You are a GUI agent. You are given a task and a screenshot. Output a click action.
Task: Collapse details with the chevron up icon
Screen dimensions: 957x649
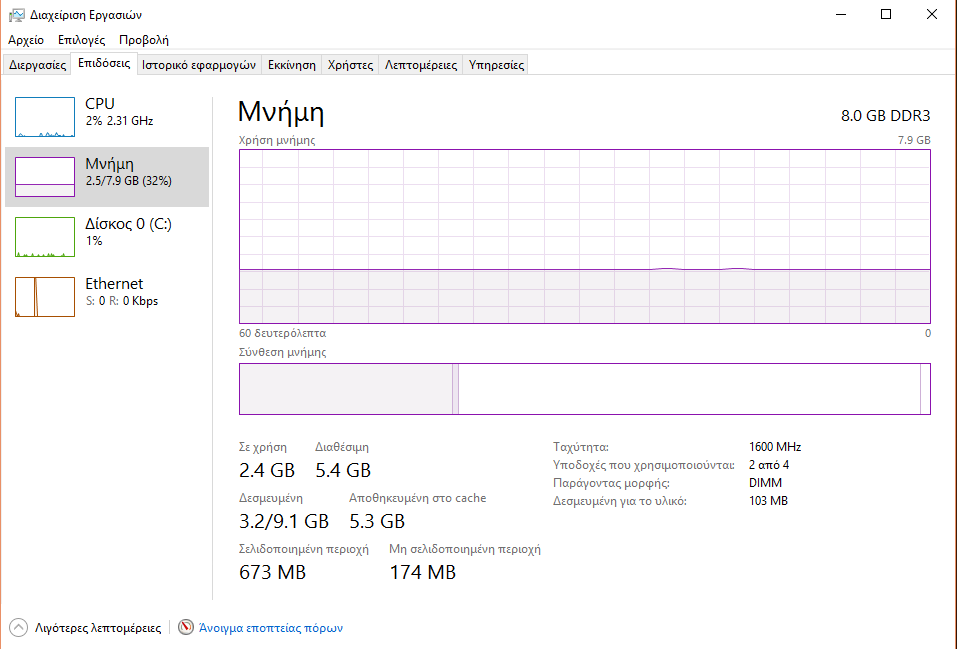click(18, 628)
